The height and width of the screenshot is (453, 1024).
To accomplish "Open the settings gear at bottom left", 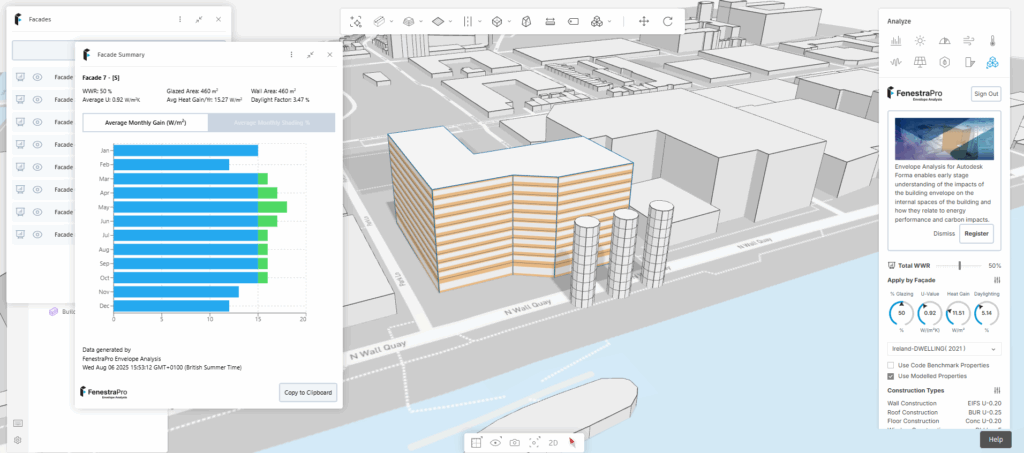I will click(18, 441).
